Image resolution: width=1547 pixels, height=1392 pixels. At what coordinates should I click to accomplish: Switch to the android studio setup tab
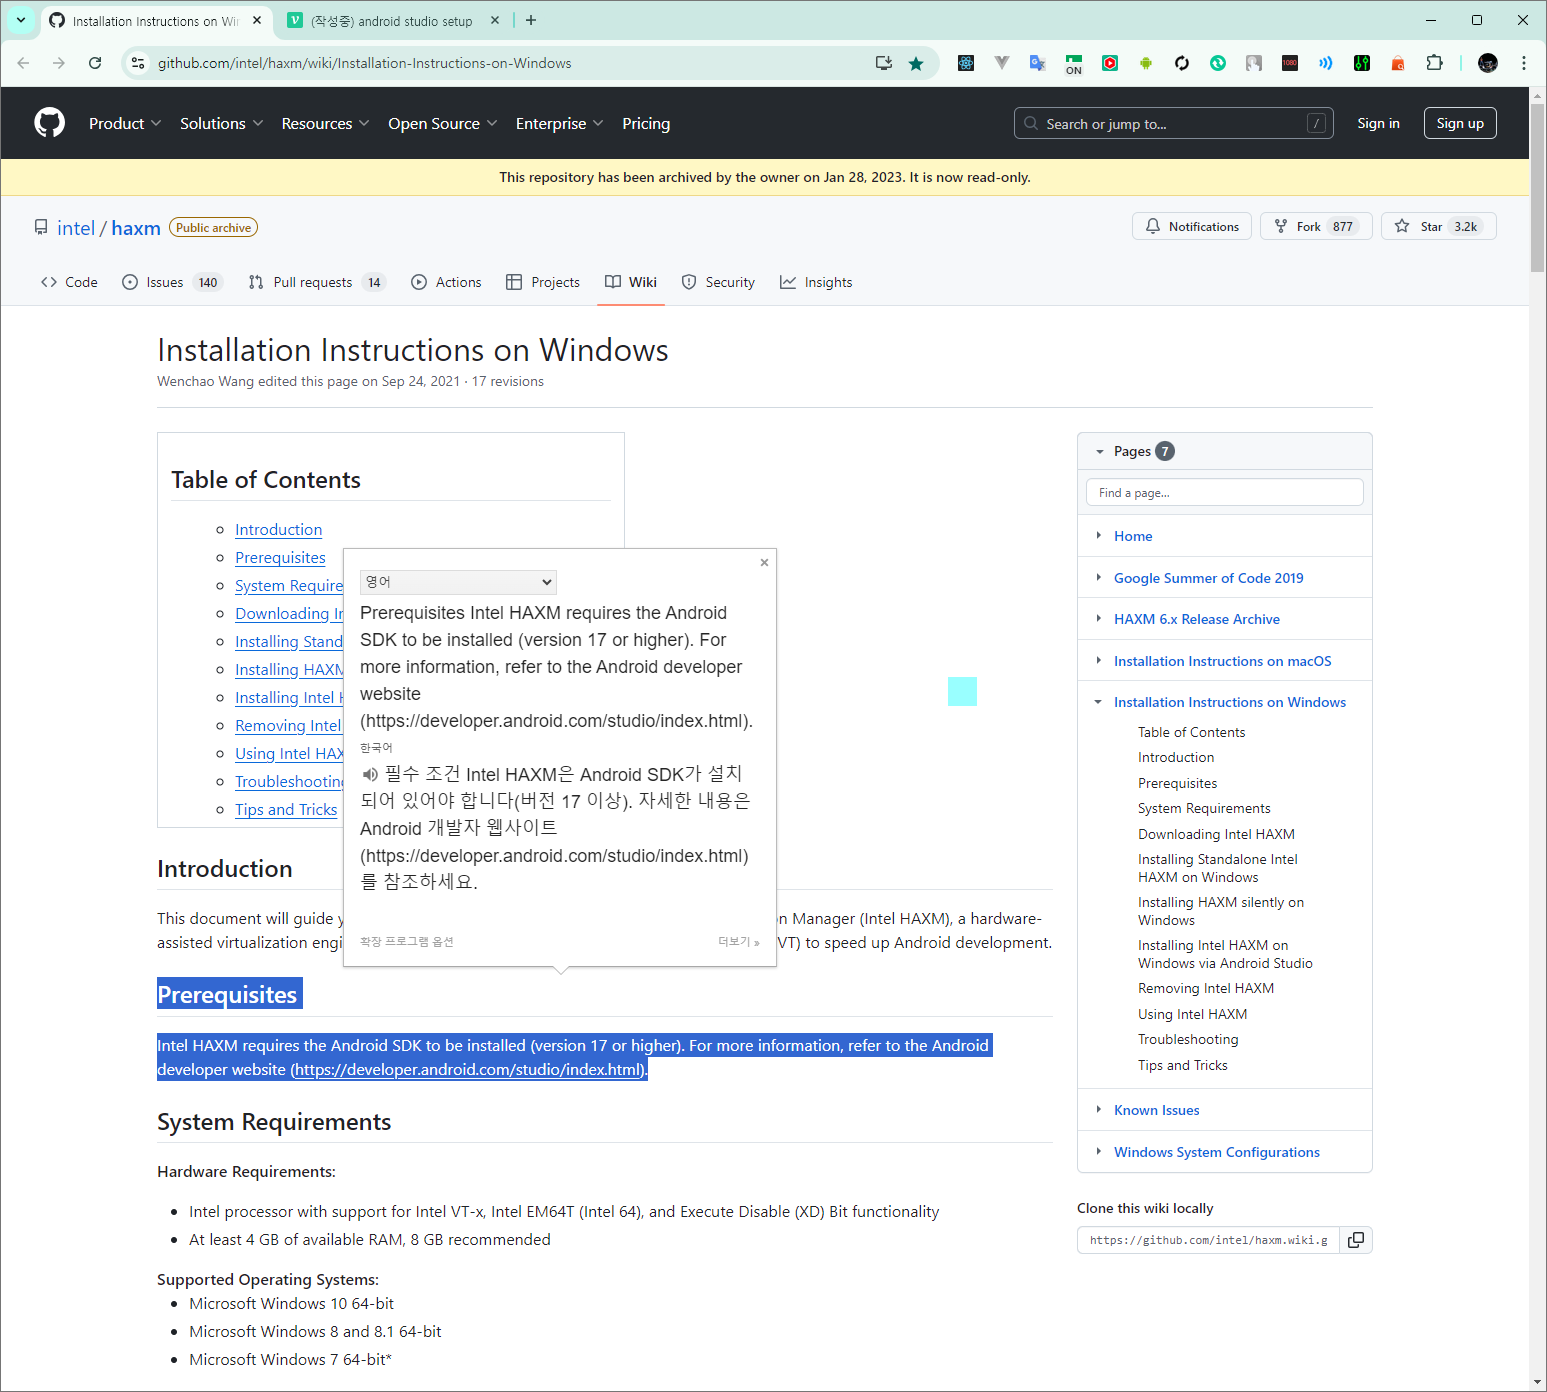(x=391, y=21)
